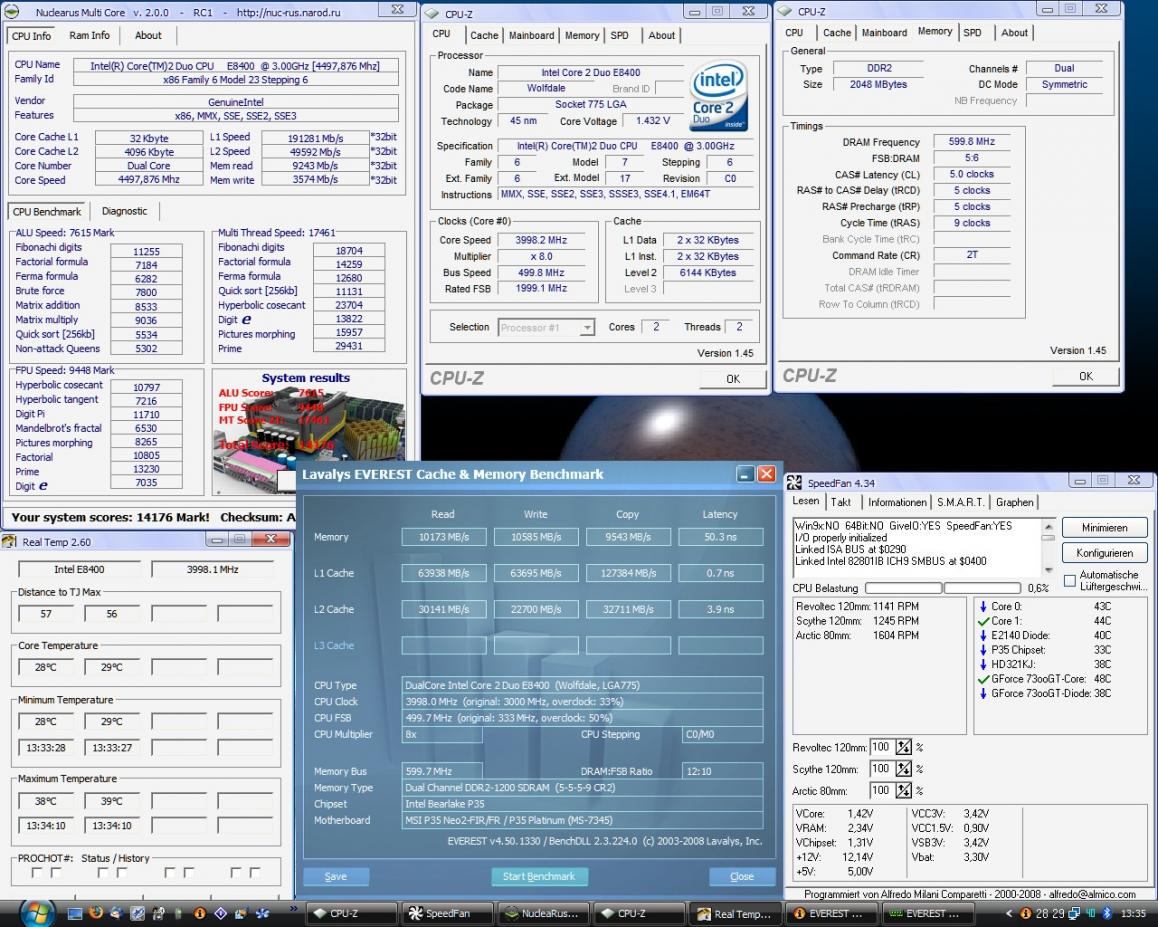The height and width of the screenshot is (927, 1158).
Task: Click the network tray icon
Action: [x=1074, y=914]
